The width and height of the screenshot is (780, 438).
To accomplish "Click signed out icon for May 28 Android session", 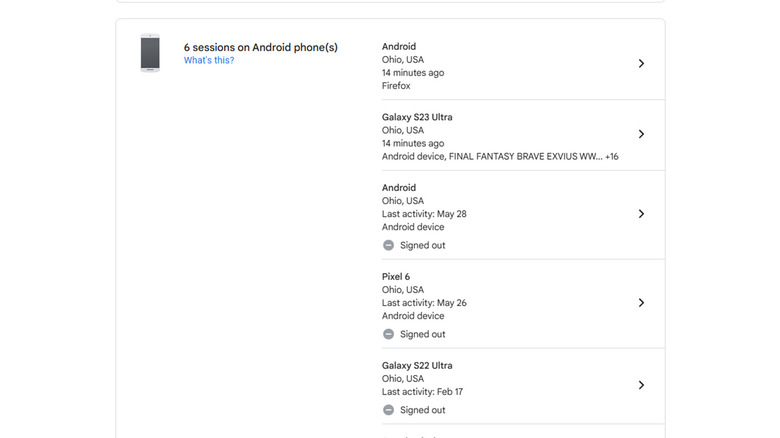I will [389, 245].
